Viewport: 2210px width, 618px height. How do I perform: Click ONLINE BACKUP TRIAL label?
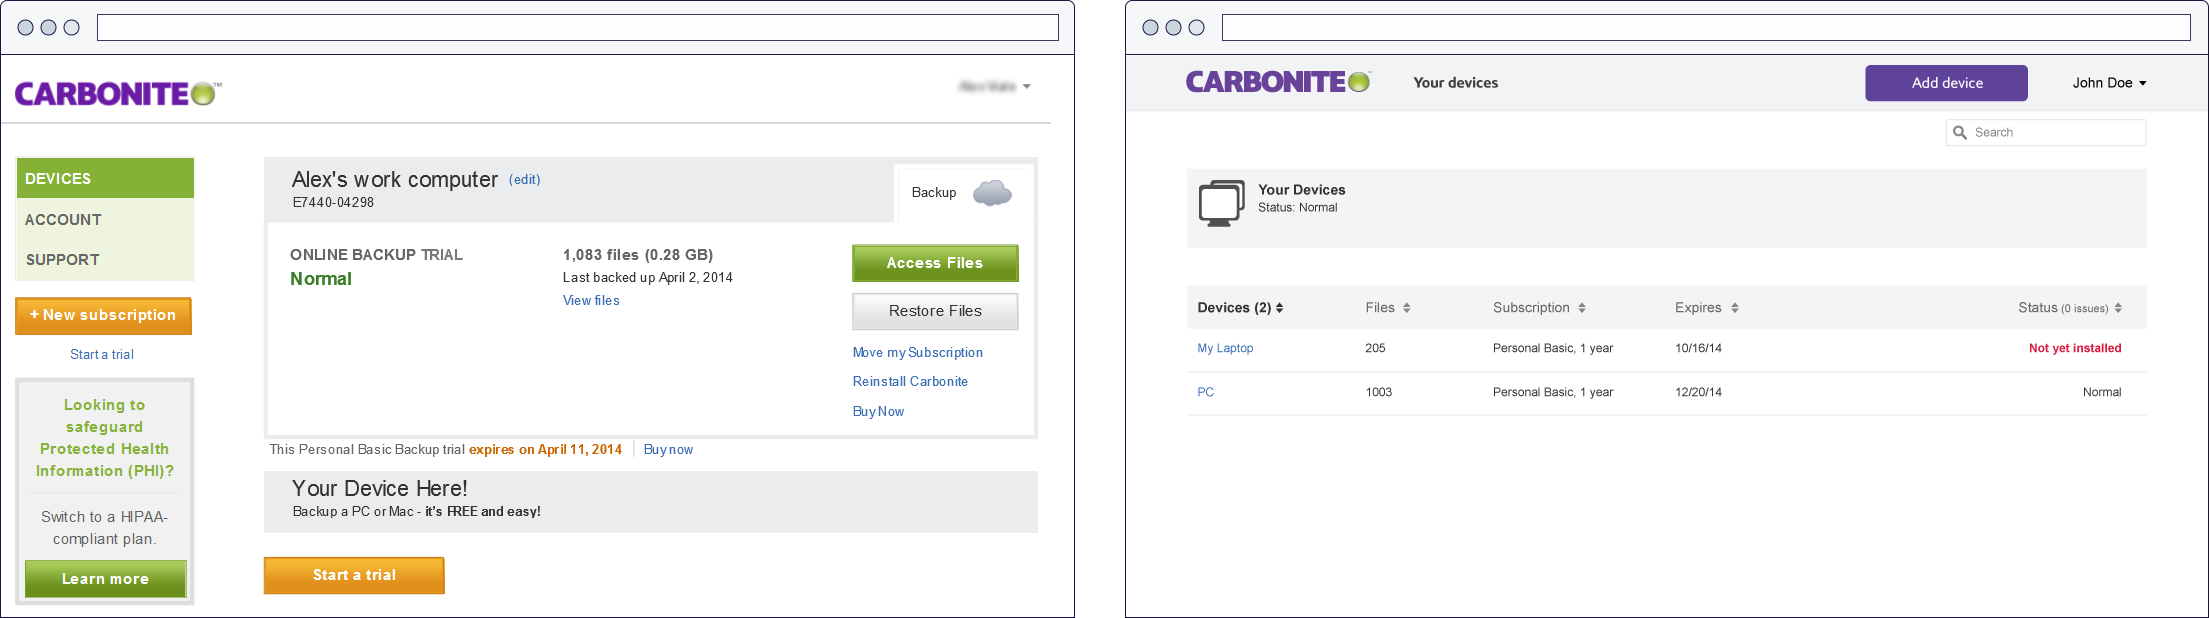click(376, 254)
